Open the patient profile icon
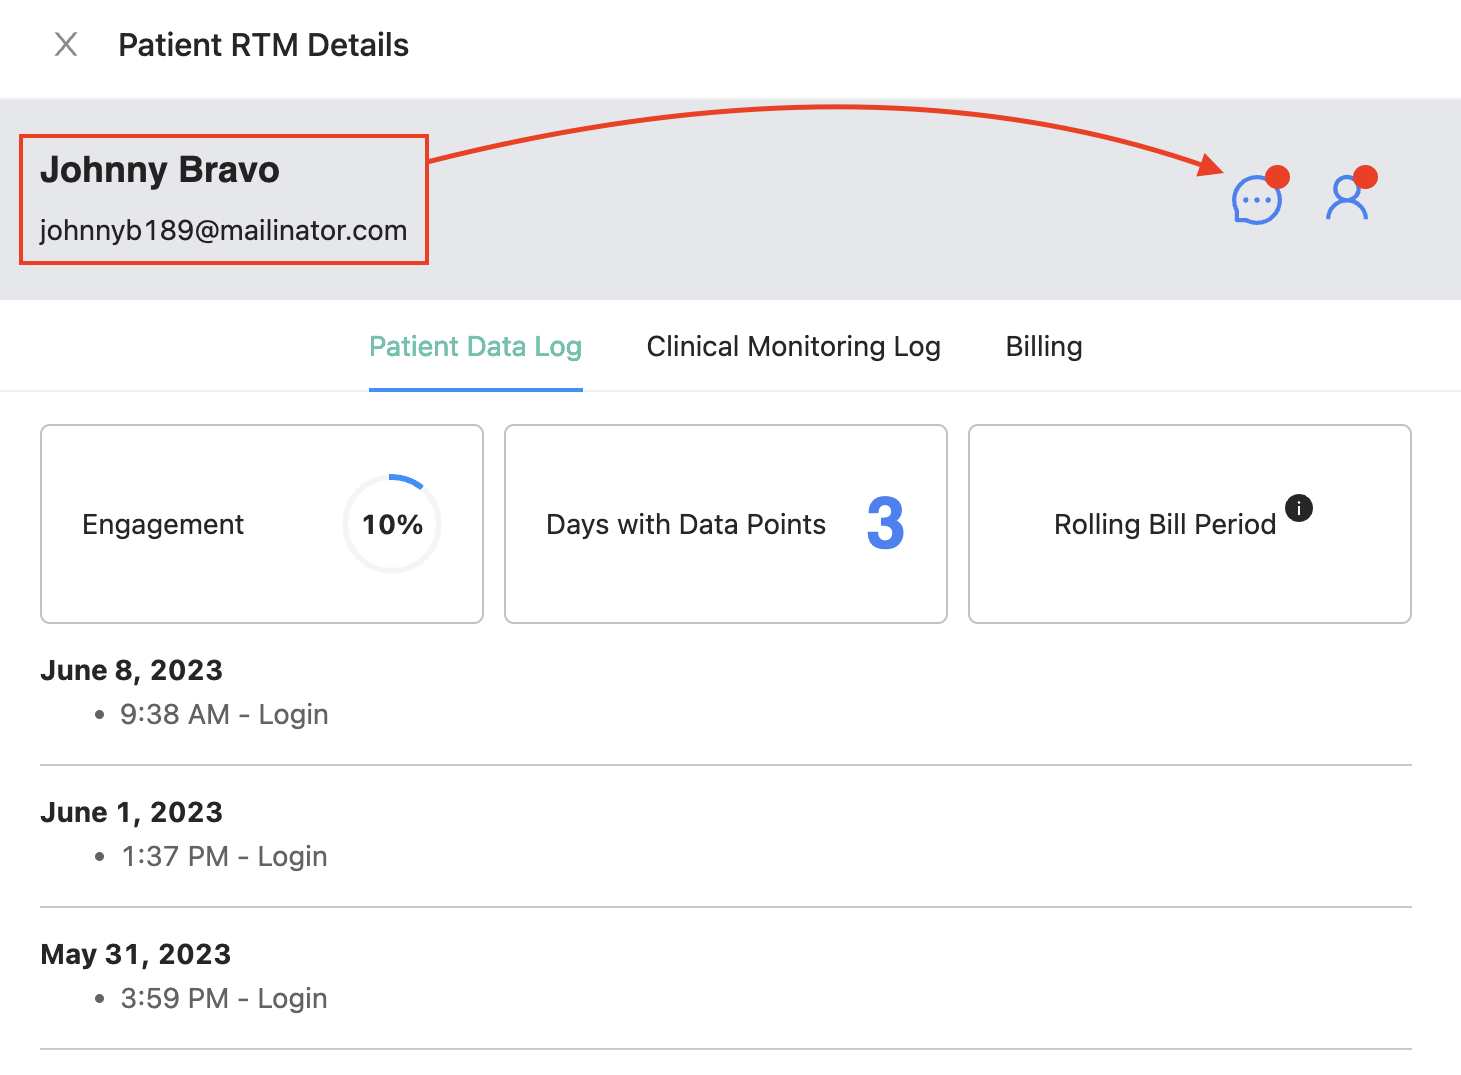The height and width of the screenshot is (1075, 1461). [x=1347, y=197]
